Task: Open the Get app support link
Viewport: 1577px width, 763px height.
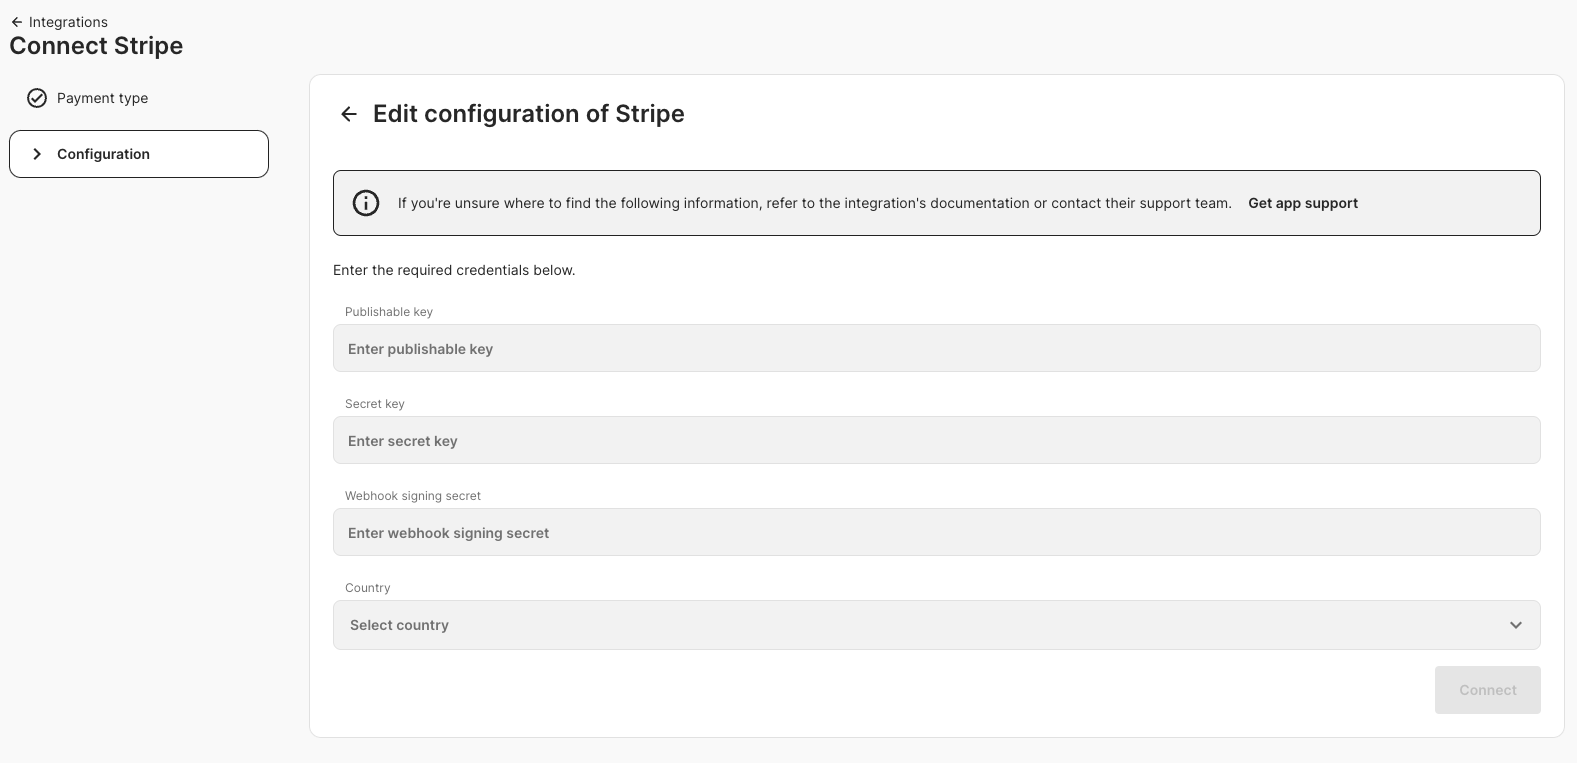Action: (1303, 203)
